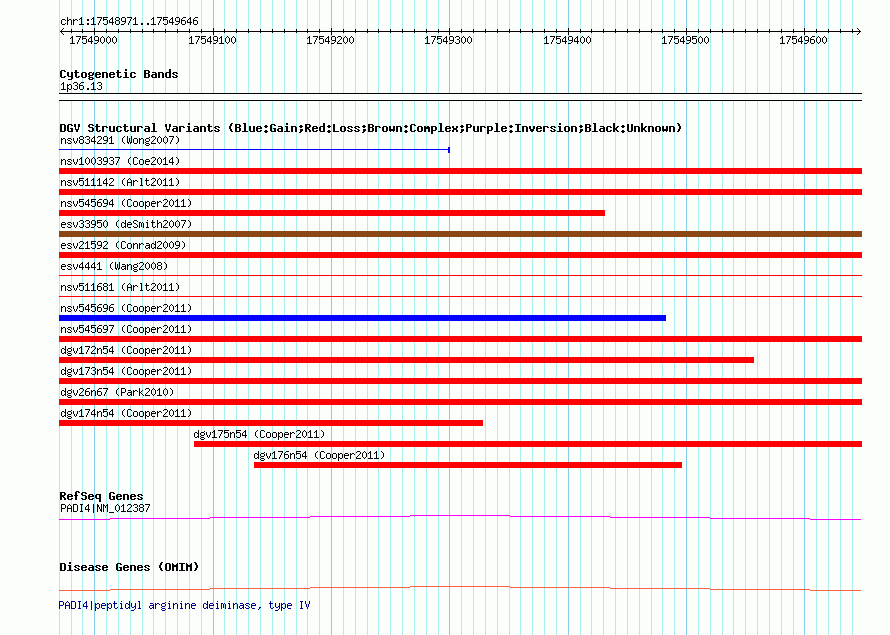Click the nsv511681 (Arlt2011) variant label
The height and width of the screenshot is (635, 890).
click(120, 287)
